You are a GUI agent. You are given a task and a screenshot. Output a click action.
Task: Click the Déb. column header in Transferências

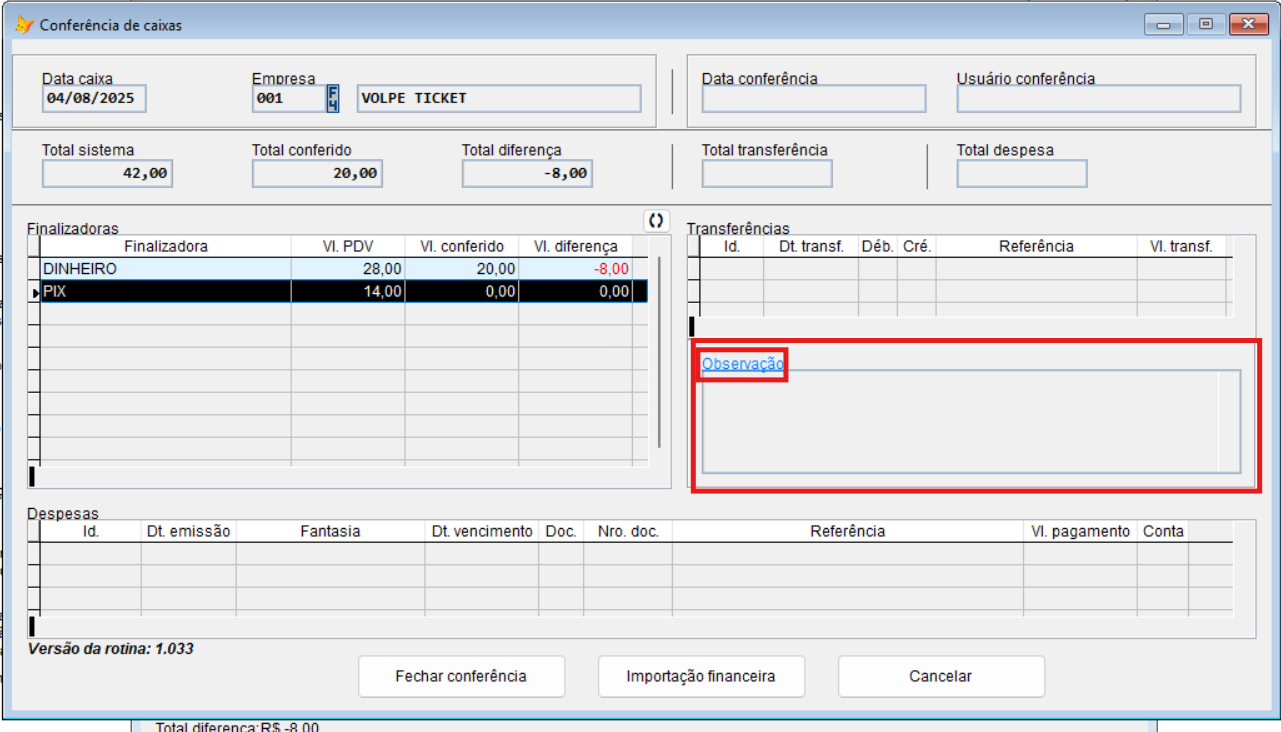(878, 246)
